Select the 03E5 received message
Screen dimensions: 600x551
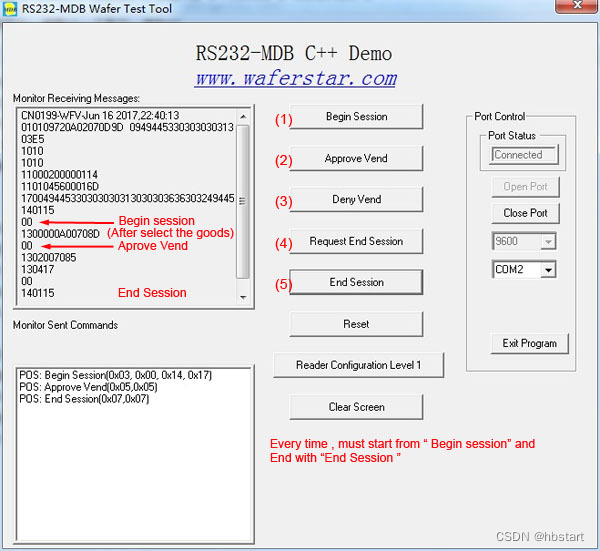(x=33, y=139)
